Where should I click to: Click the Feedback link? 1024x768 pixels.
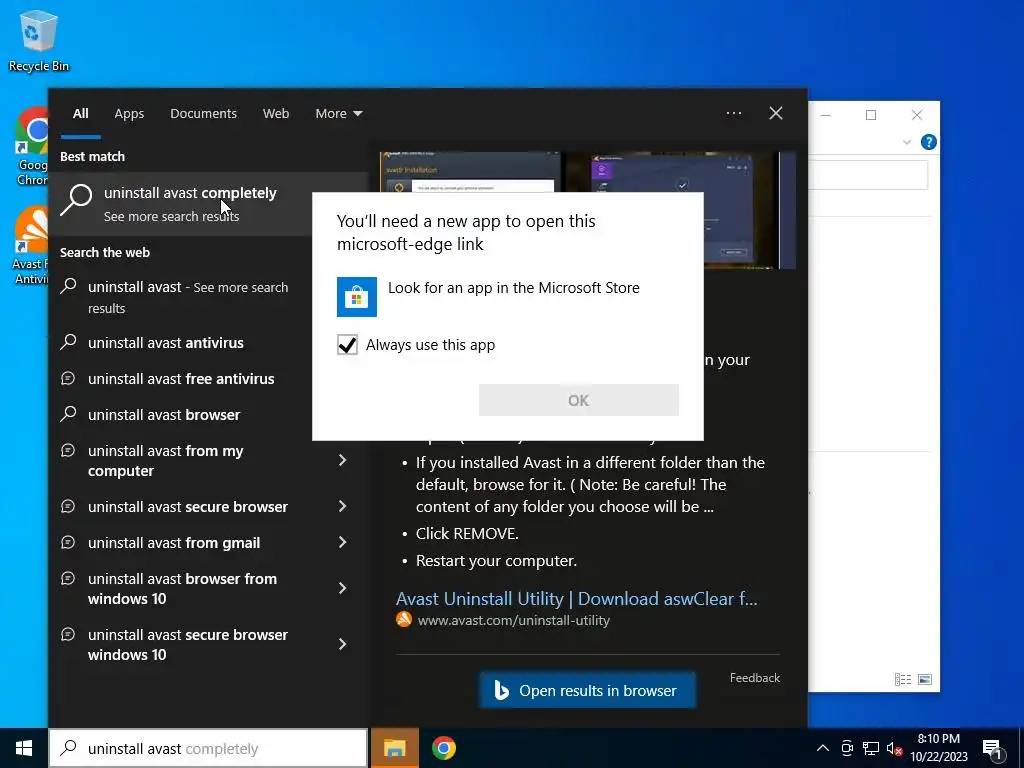click(754, 678)
